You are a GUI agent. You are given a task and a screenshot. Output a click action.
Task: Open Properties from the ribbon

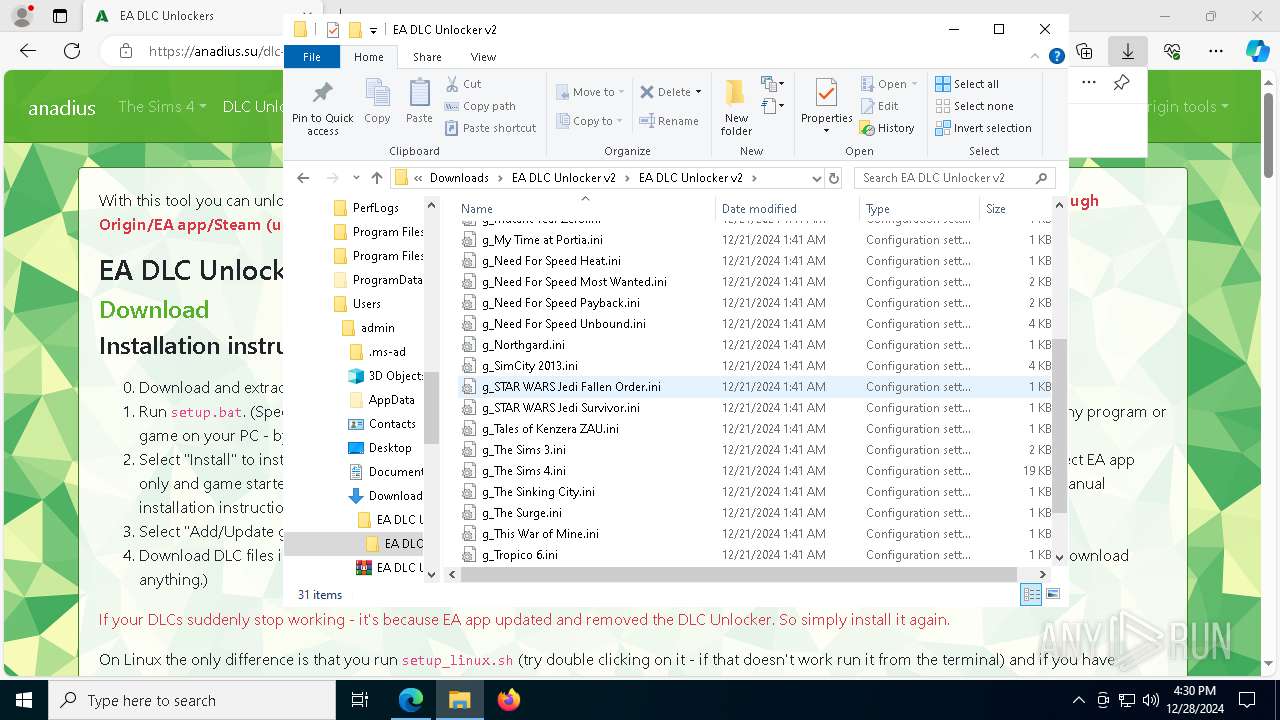pyautogui.click(x=826, y=107)
